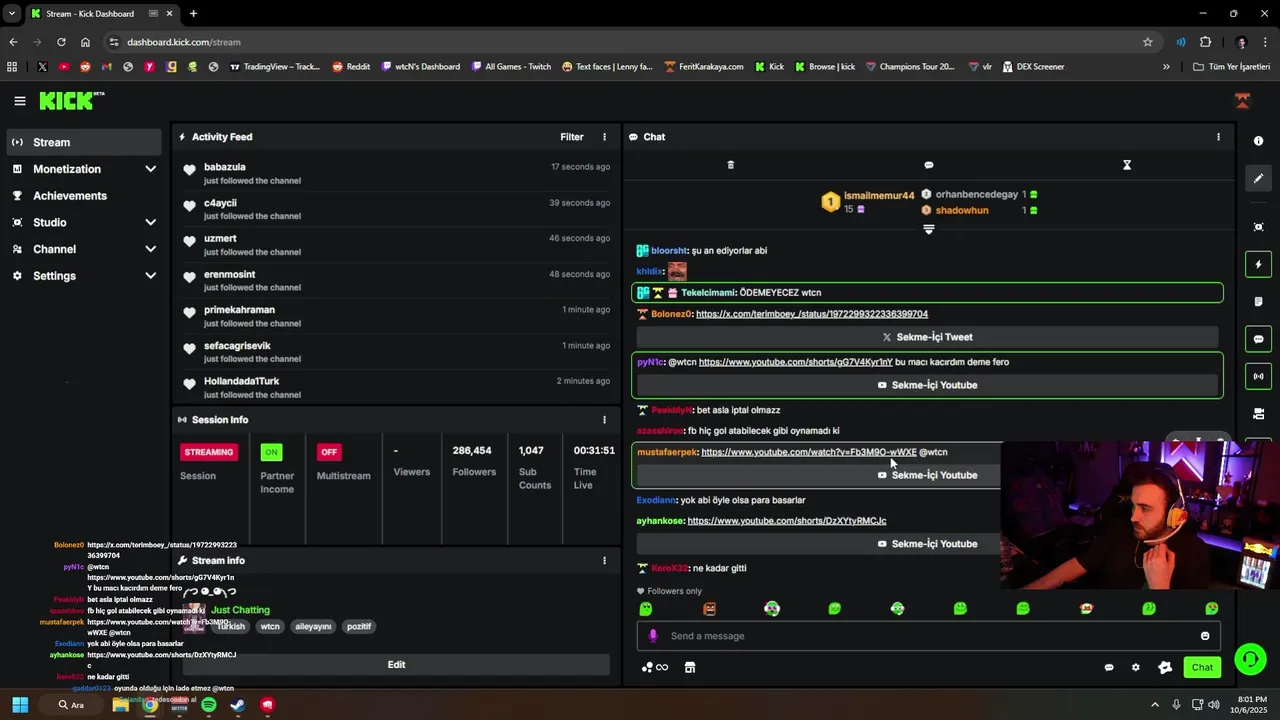Viewport: 1280px width, 720px height.
Task: Open the chat shop icon
Action: point(690,667)
